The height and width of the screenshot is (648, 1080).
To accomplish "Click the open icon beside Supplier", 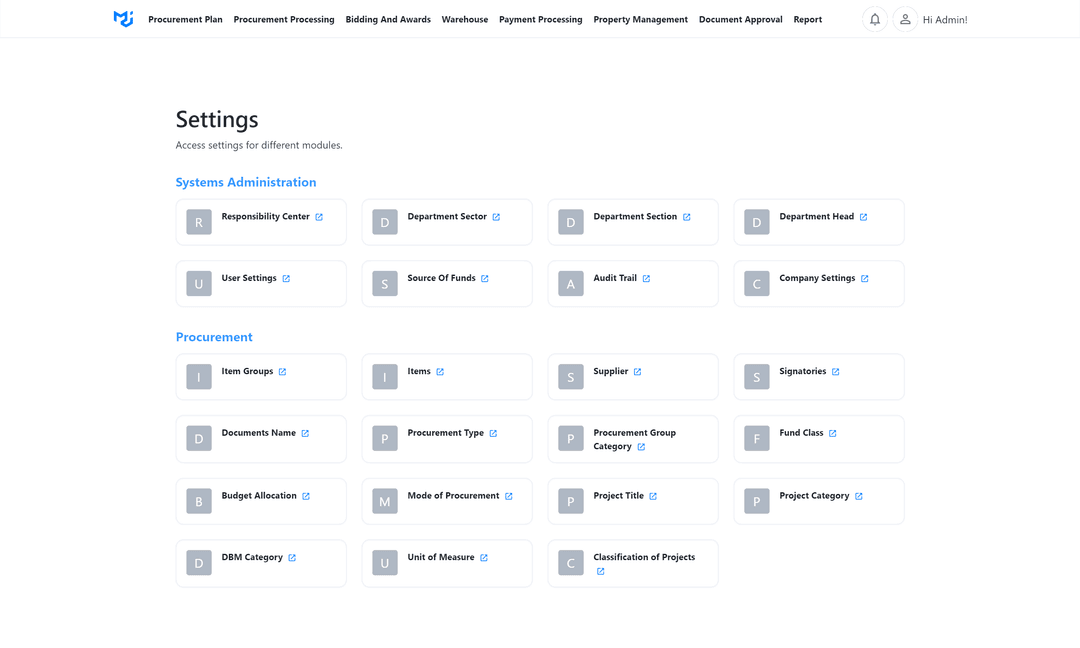I will pyautogui.click(x=637, y=372).
